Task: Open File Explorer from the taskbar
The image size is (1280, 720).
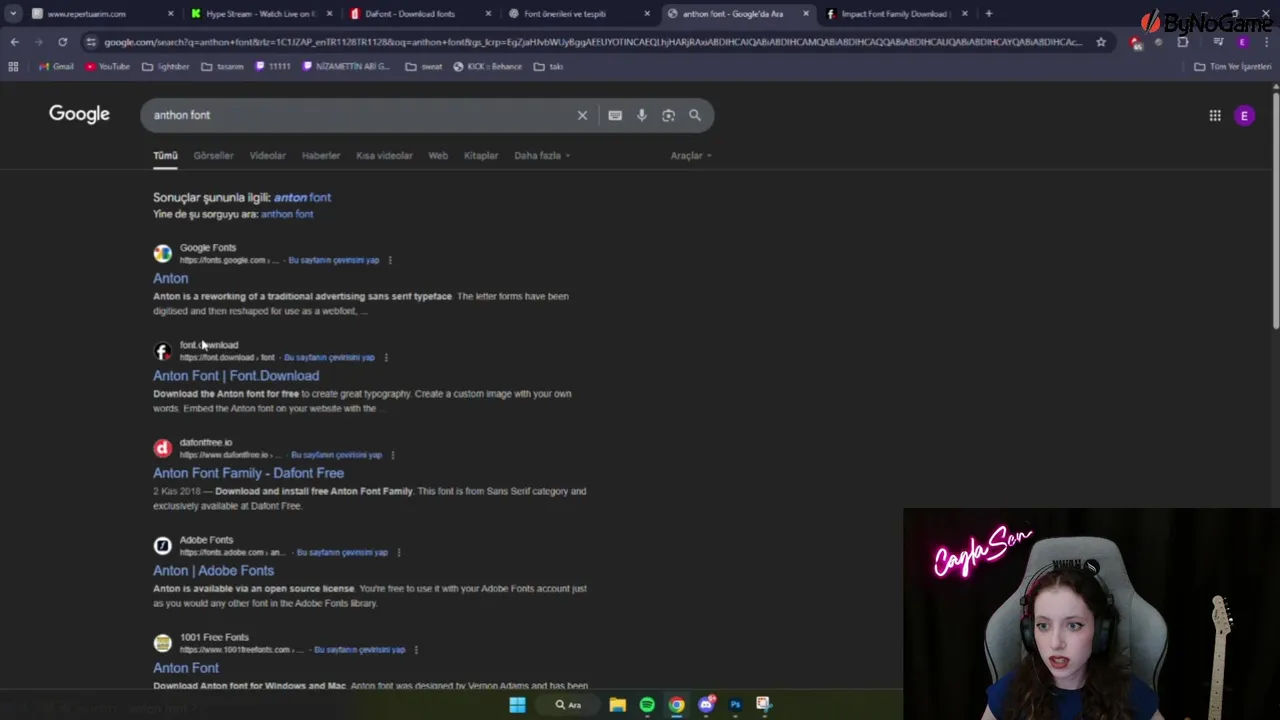Action: tap(618, 705)
